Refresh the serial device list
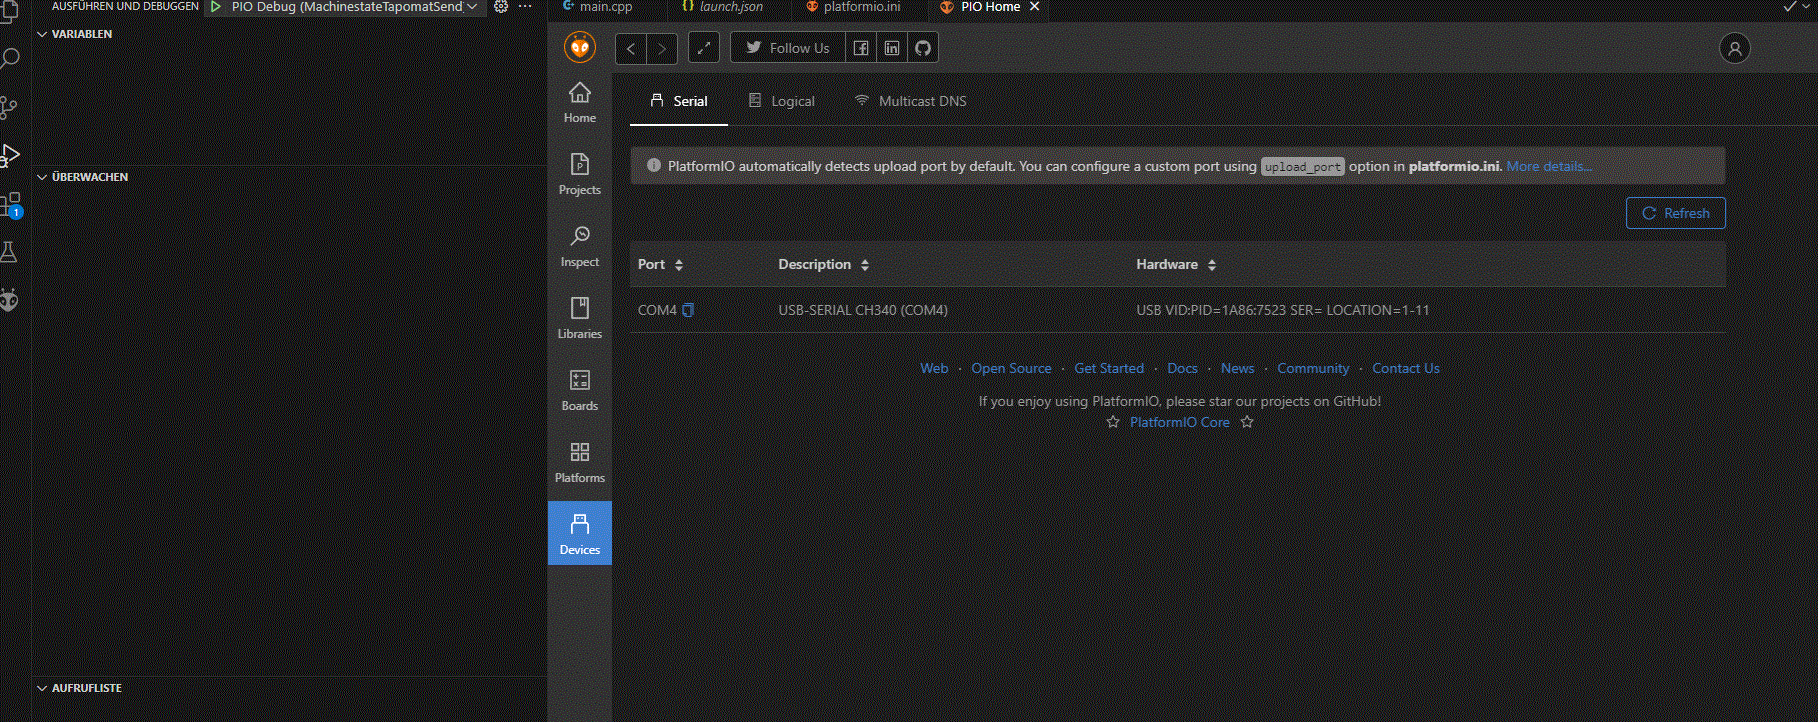Viewport: 1818px width, 722px height. coord(1676,213)
